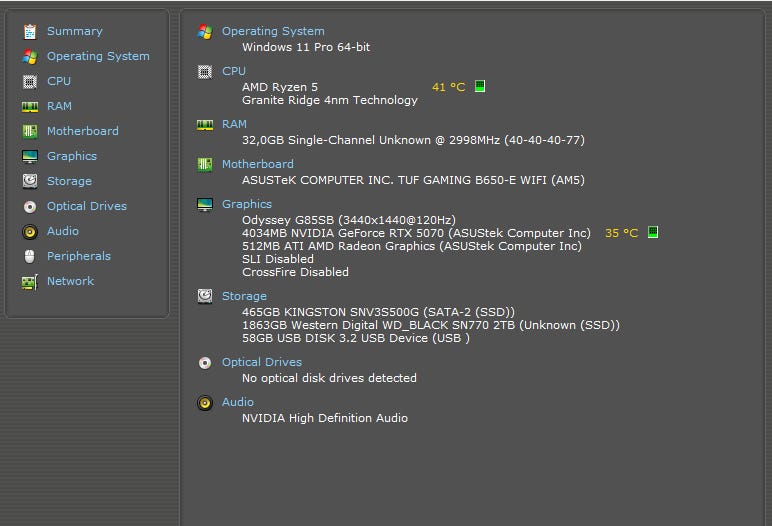
Task: Click NVIDIA High Definition Audio text
Action: (x=325, y=418)
